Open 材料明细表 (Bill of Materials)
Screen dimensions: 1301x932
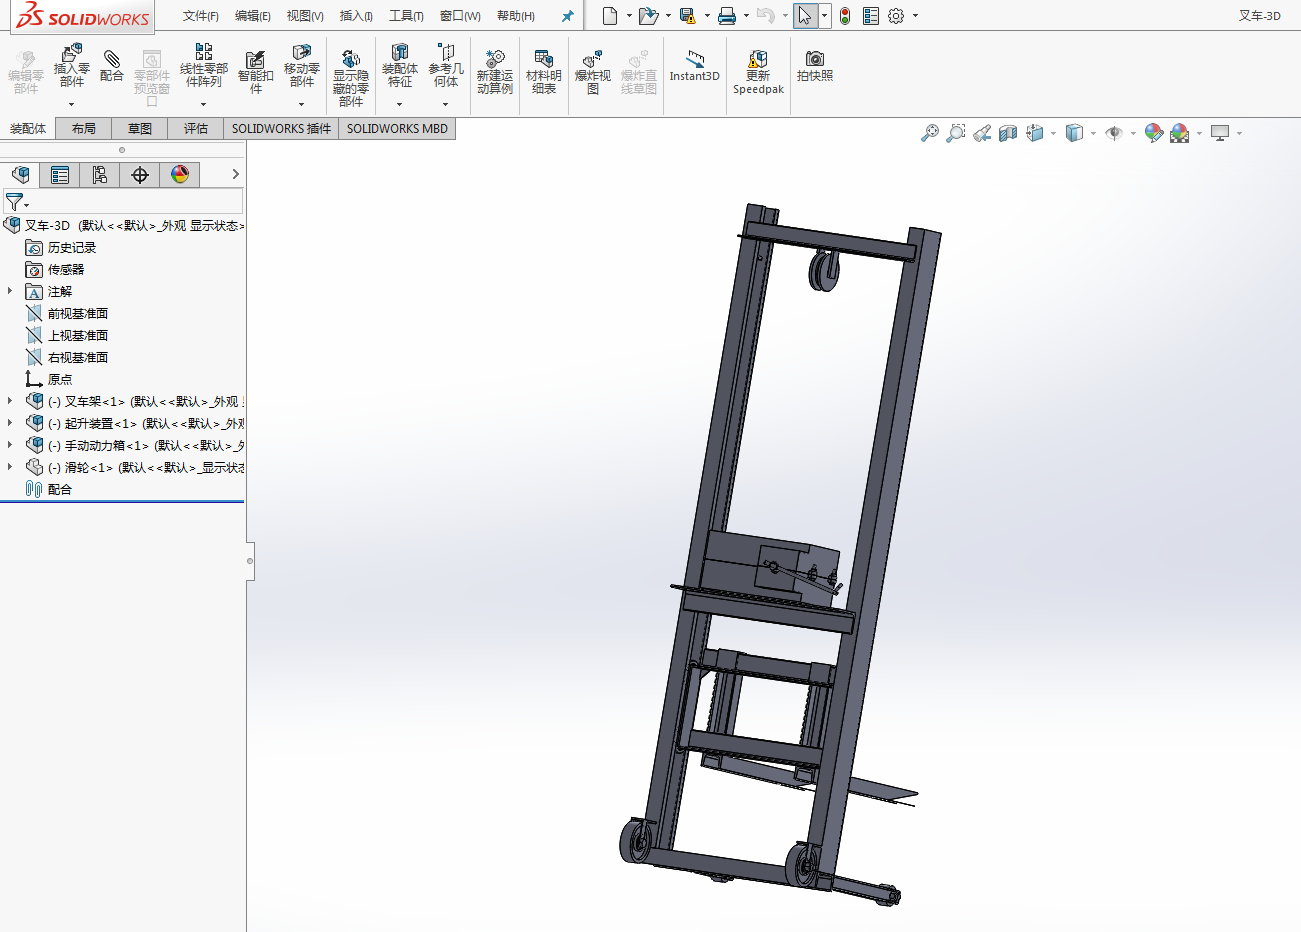pyautogui.click(x=543, y=62)
